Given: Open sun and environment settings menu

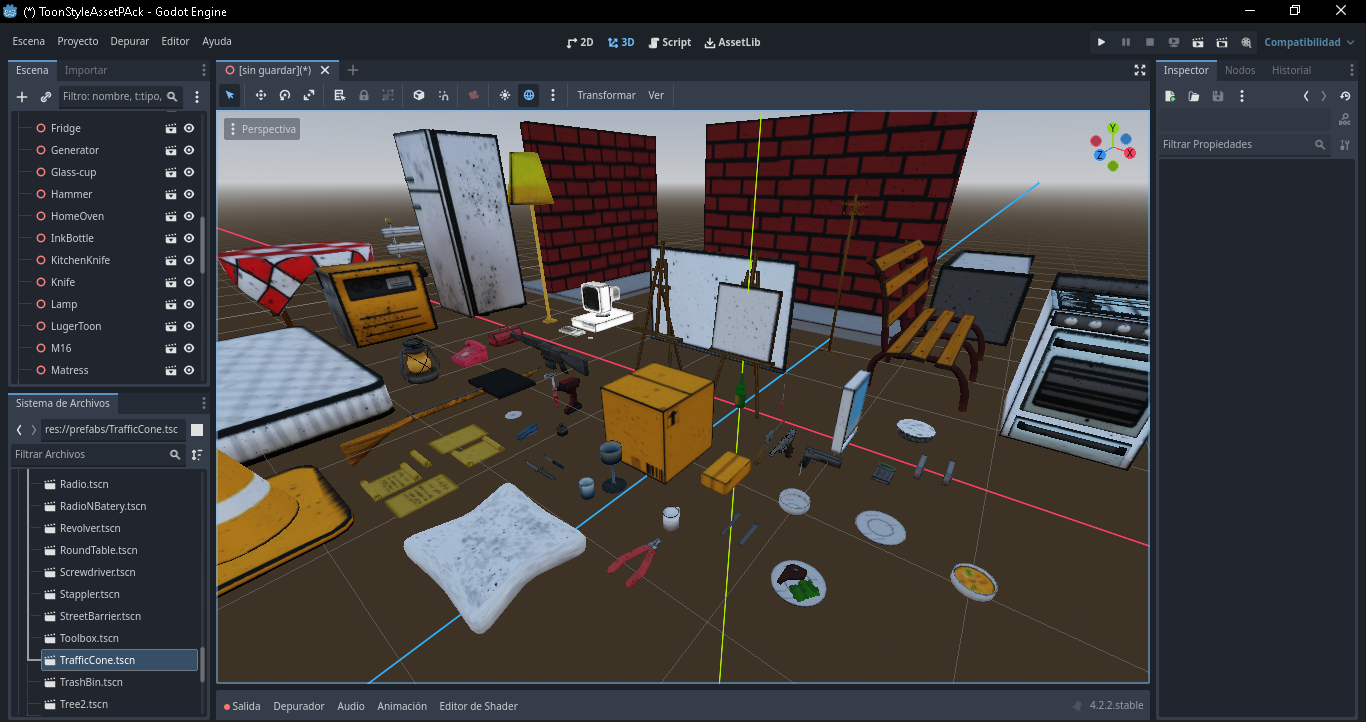Looking at the screenshot, I should click(x=553, y=95).
